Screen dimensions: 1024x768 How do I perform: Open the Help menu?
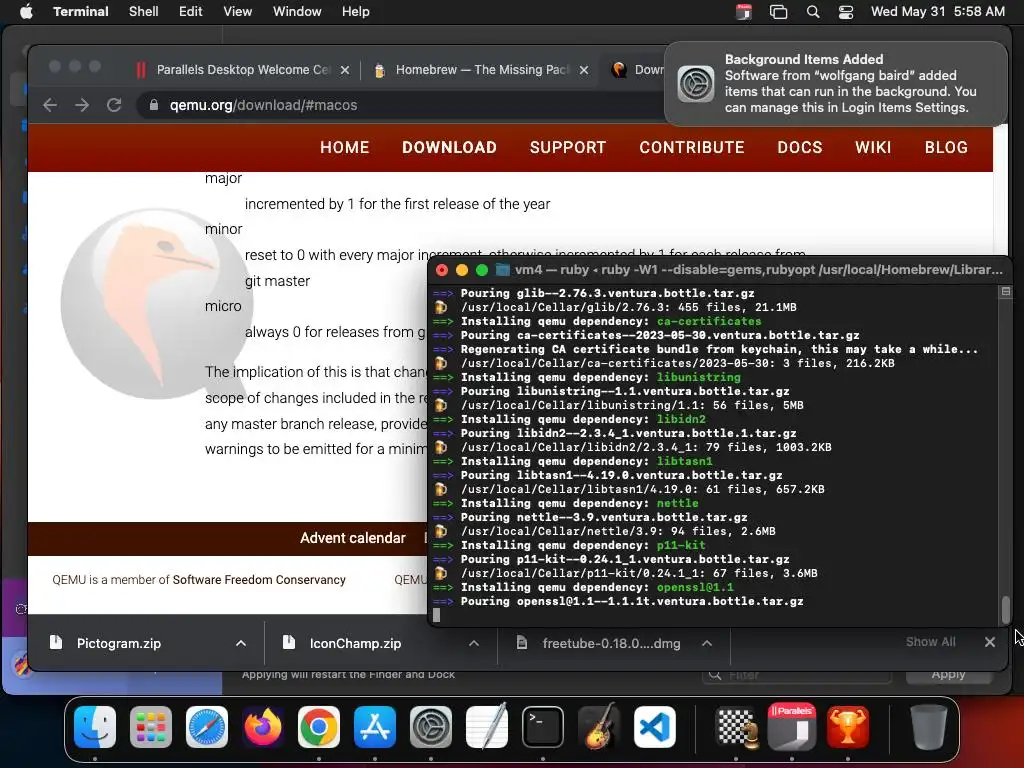point(356,12)
